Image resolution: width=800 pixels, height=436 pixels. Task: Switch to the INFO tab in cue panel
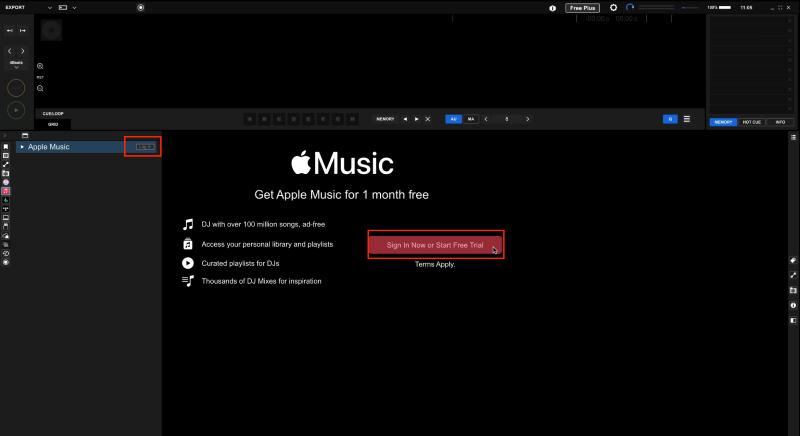click(x=780, y=122)
